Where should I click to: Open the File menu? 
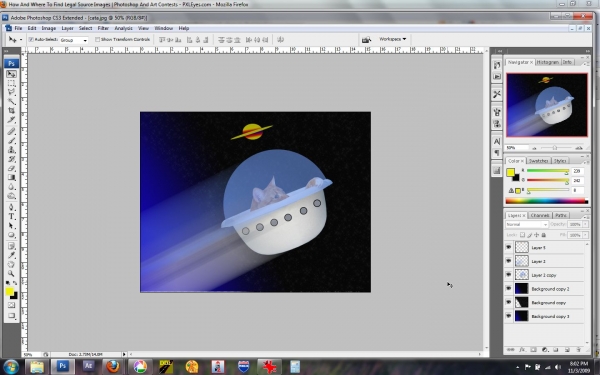click(18, 28)
